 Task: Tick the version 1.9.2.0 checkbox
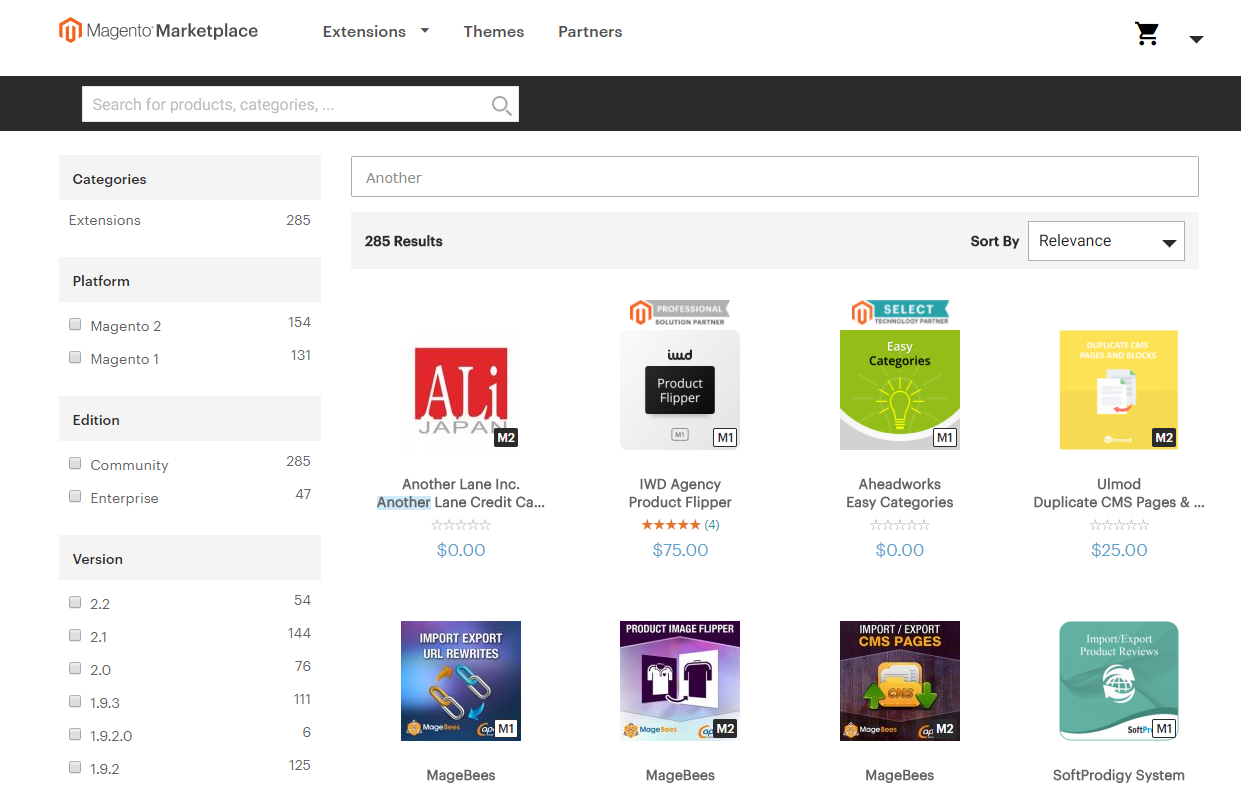tap(75, 734)
